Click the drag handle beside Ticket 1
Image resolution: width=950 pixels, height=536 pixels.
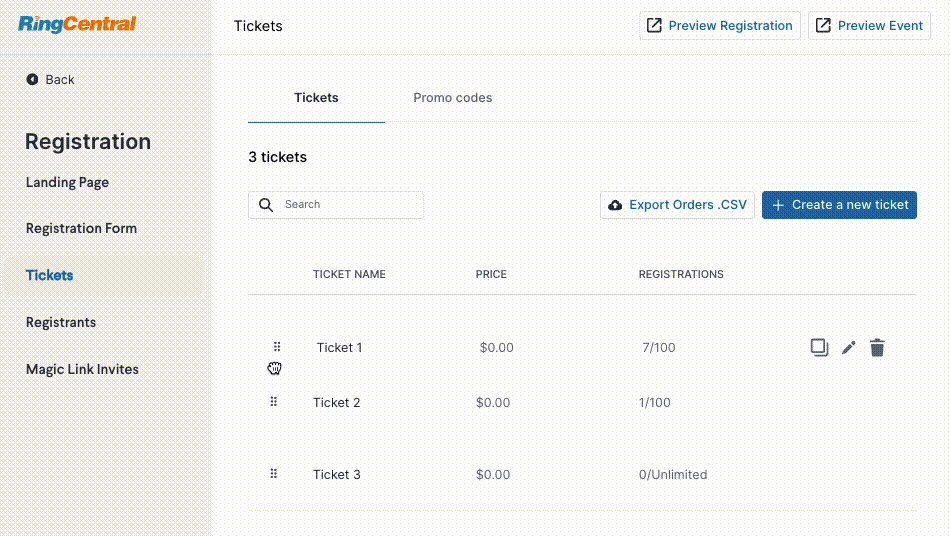pyautogui.click(x=277, y=346)
